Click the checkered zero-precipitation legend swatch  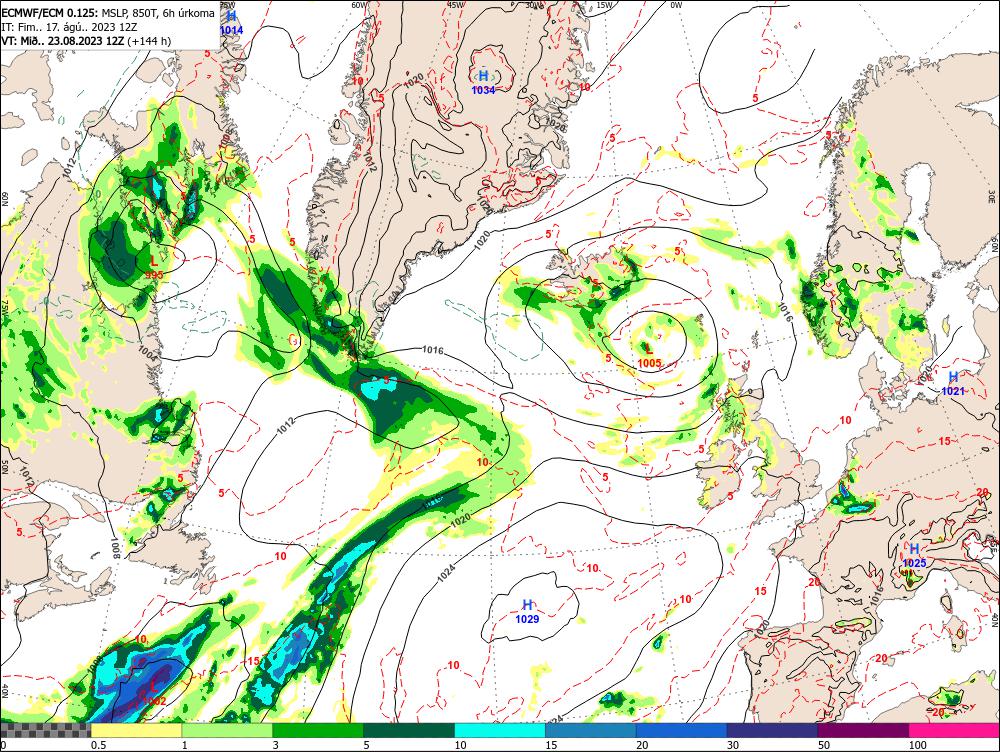[x=45, y=730]
